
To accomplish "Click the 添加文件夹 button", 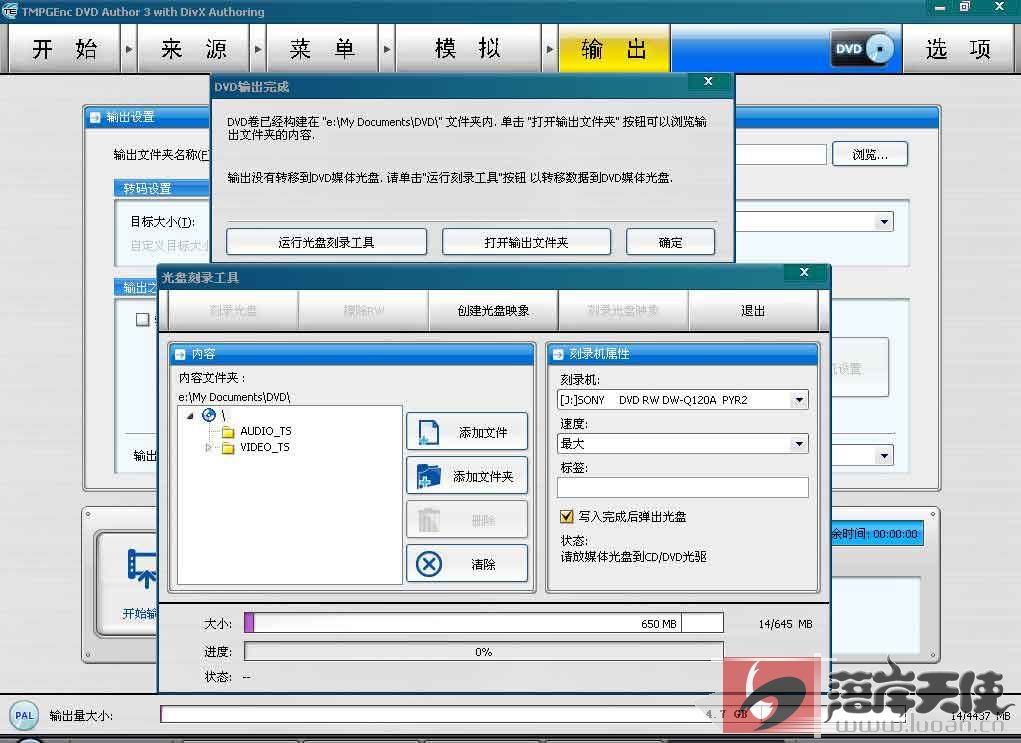I will [x=467, y=476].
